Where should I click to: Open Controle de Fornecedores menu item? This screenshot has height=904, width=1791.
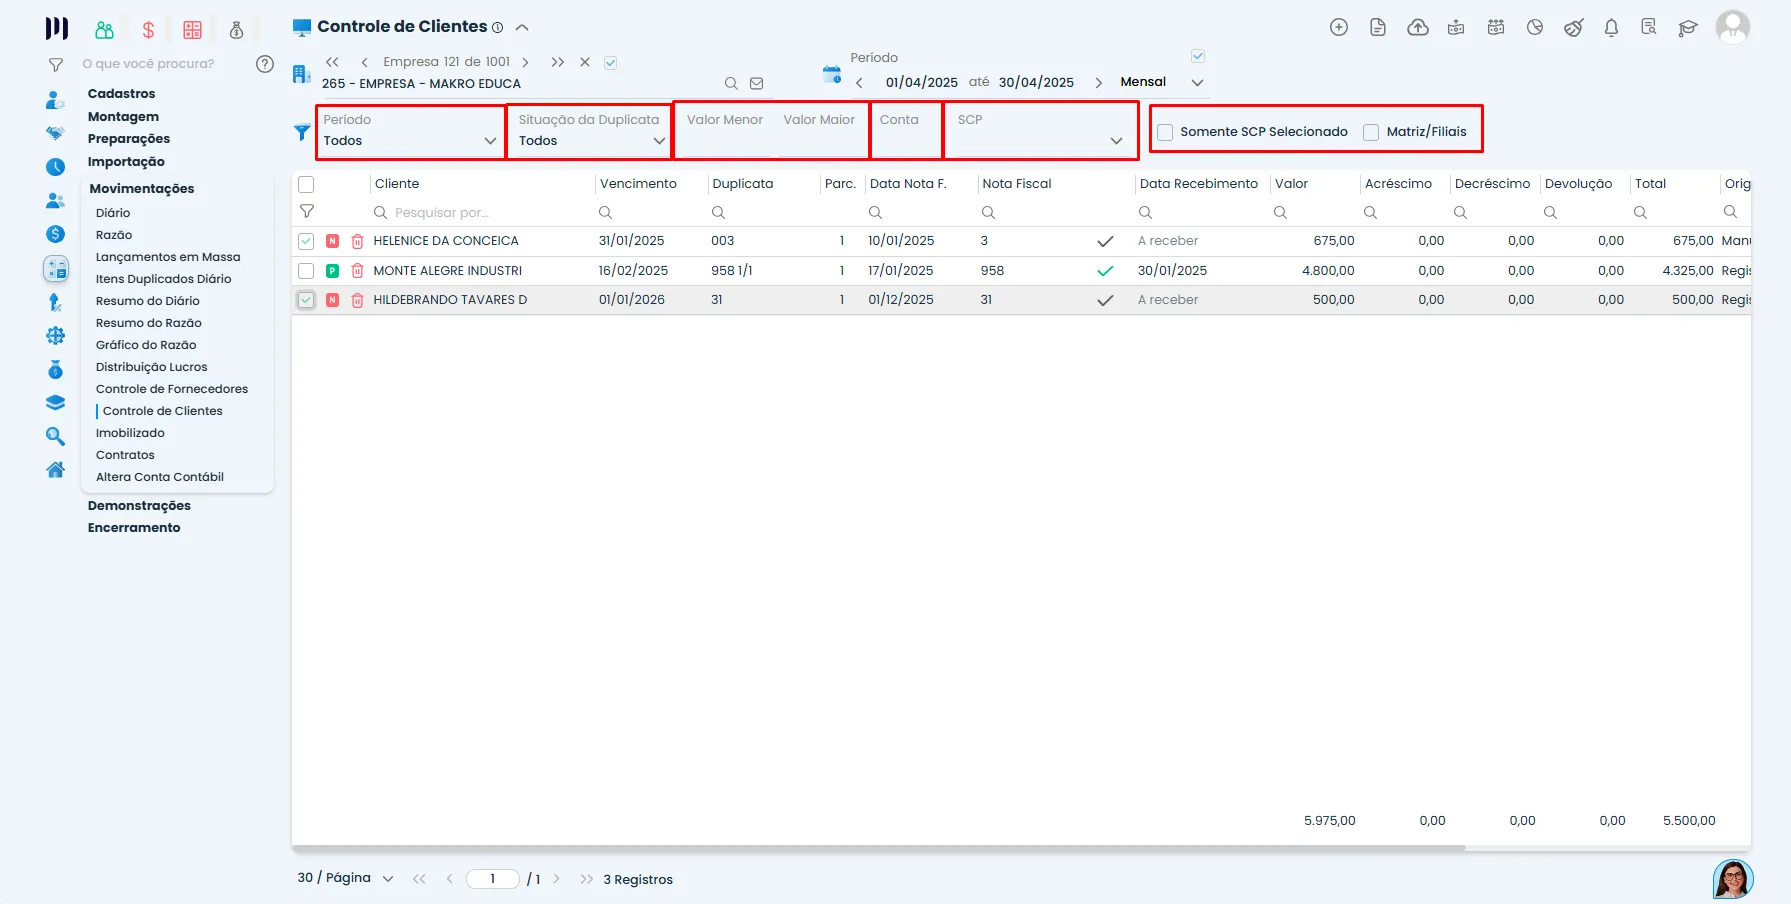(x=172, y=389)
